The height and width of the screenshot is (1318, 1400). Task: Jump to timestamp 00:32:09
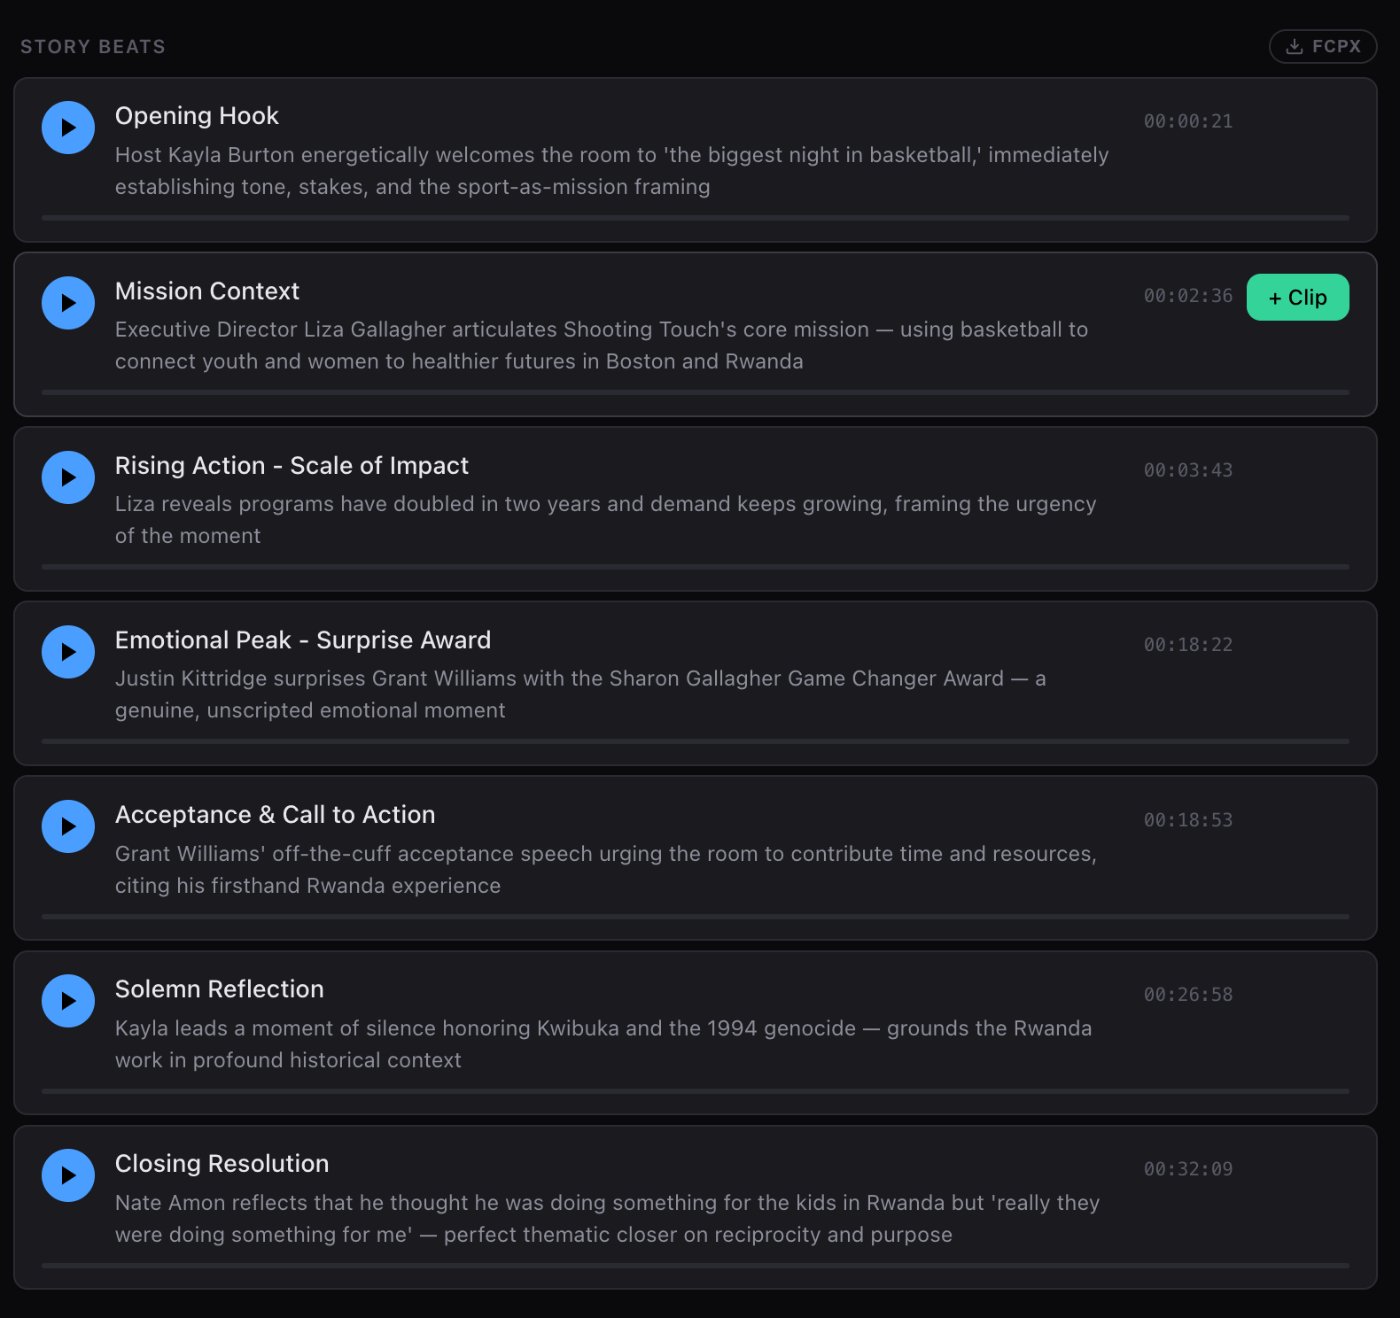point(1188,1169)
